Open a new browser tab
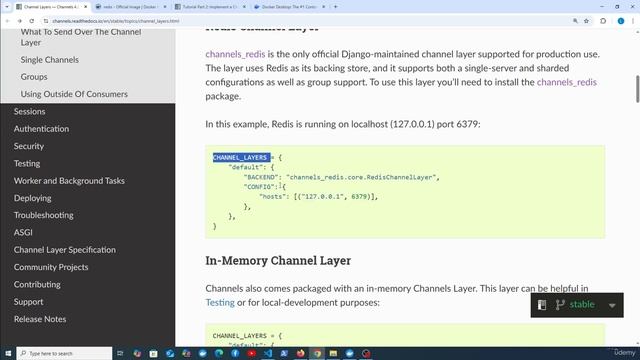This screenshot has width=640, height=360. pos(336,7)
